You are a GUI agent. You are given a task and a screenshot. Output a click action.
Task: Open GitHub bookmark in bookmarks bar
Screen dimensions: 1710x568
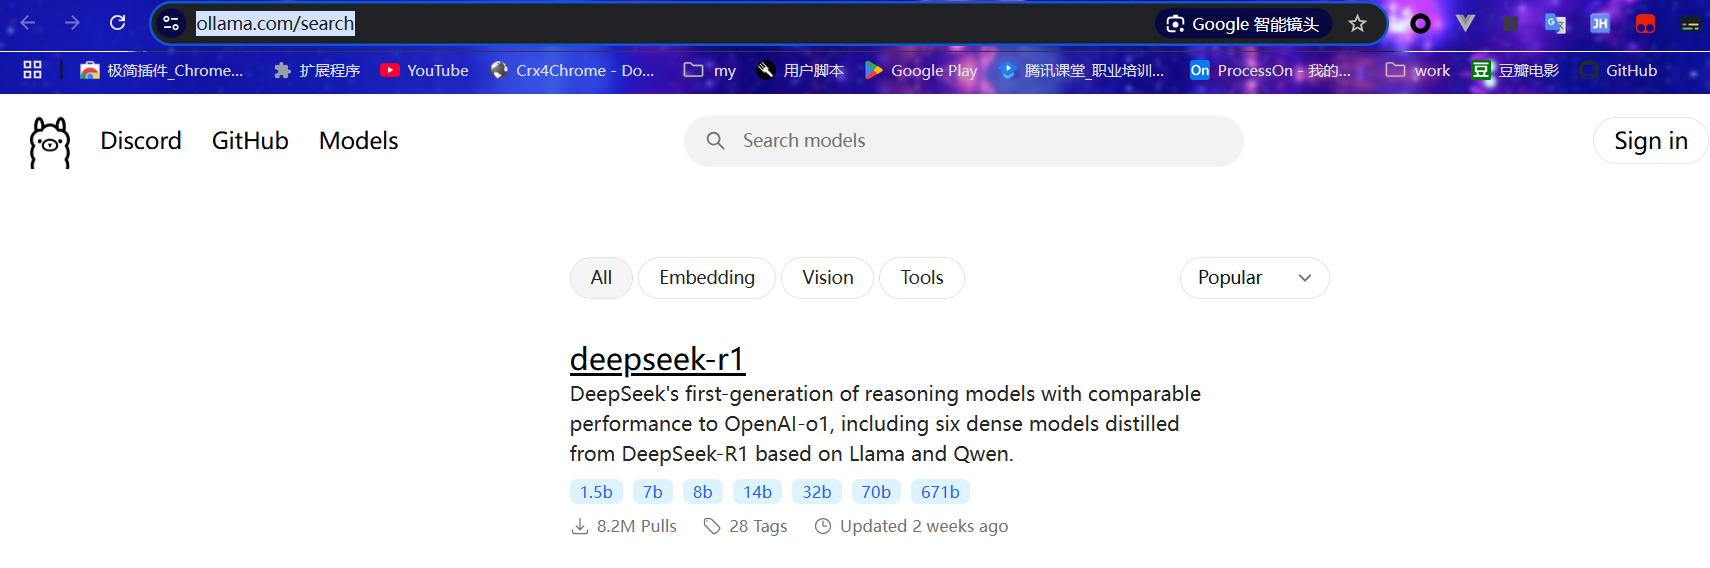(x=1618, y=70)
